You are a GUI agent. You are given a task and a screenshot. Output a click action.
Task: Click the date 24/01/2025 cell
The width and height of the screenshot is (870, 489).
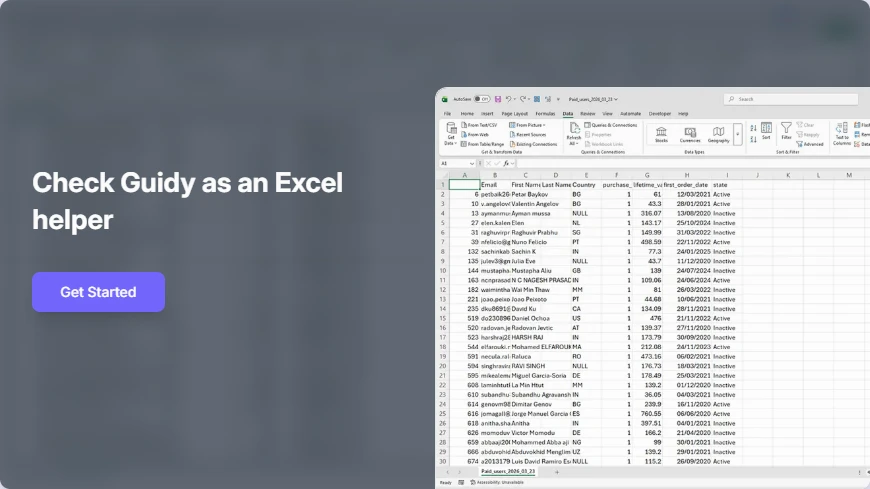687,251
